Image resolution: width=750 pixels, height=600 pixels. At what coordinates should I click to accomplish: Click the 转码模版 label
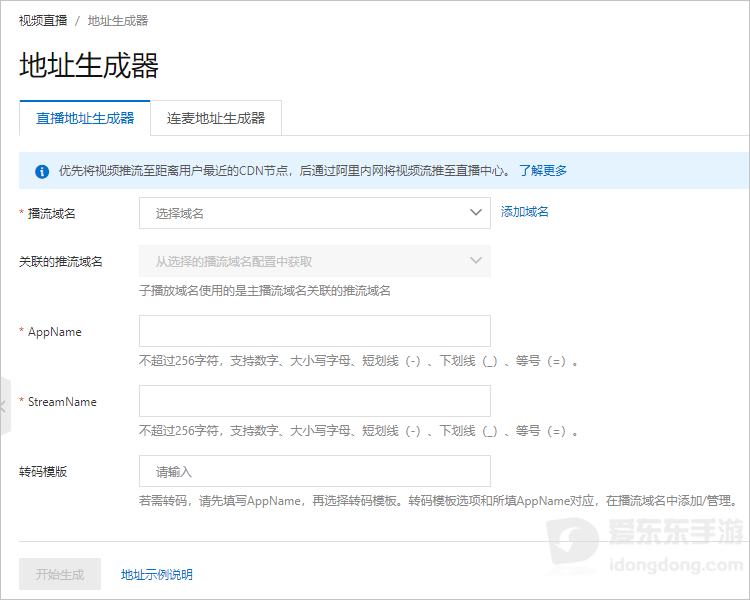click(43, 472)
